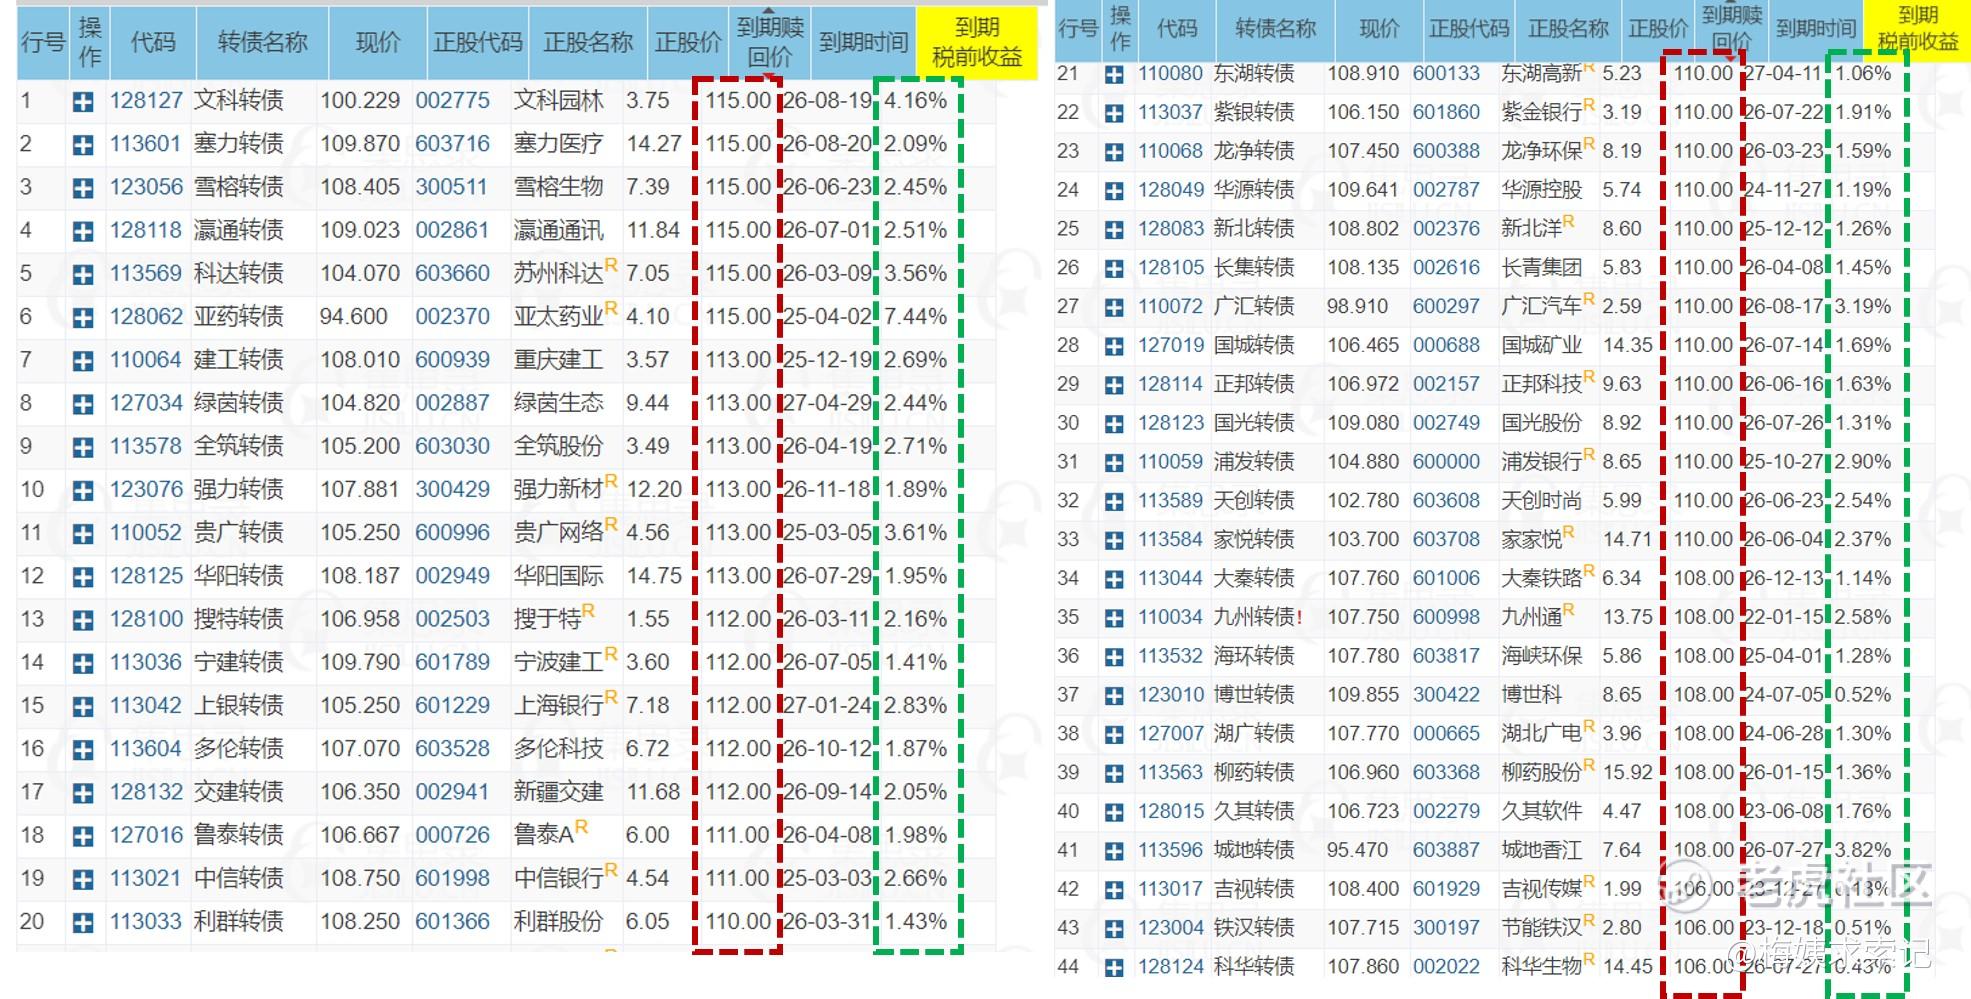1971x999 pixels.
Task: Open bond code link 128127
Action: (146, 101)
